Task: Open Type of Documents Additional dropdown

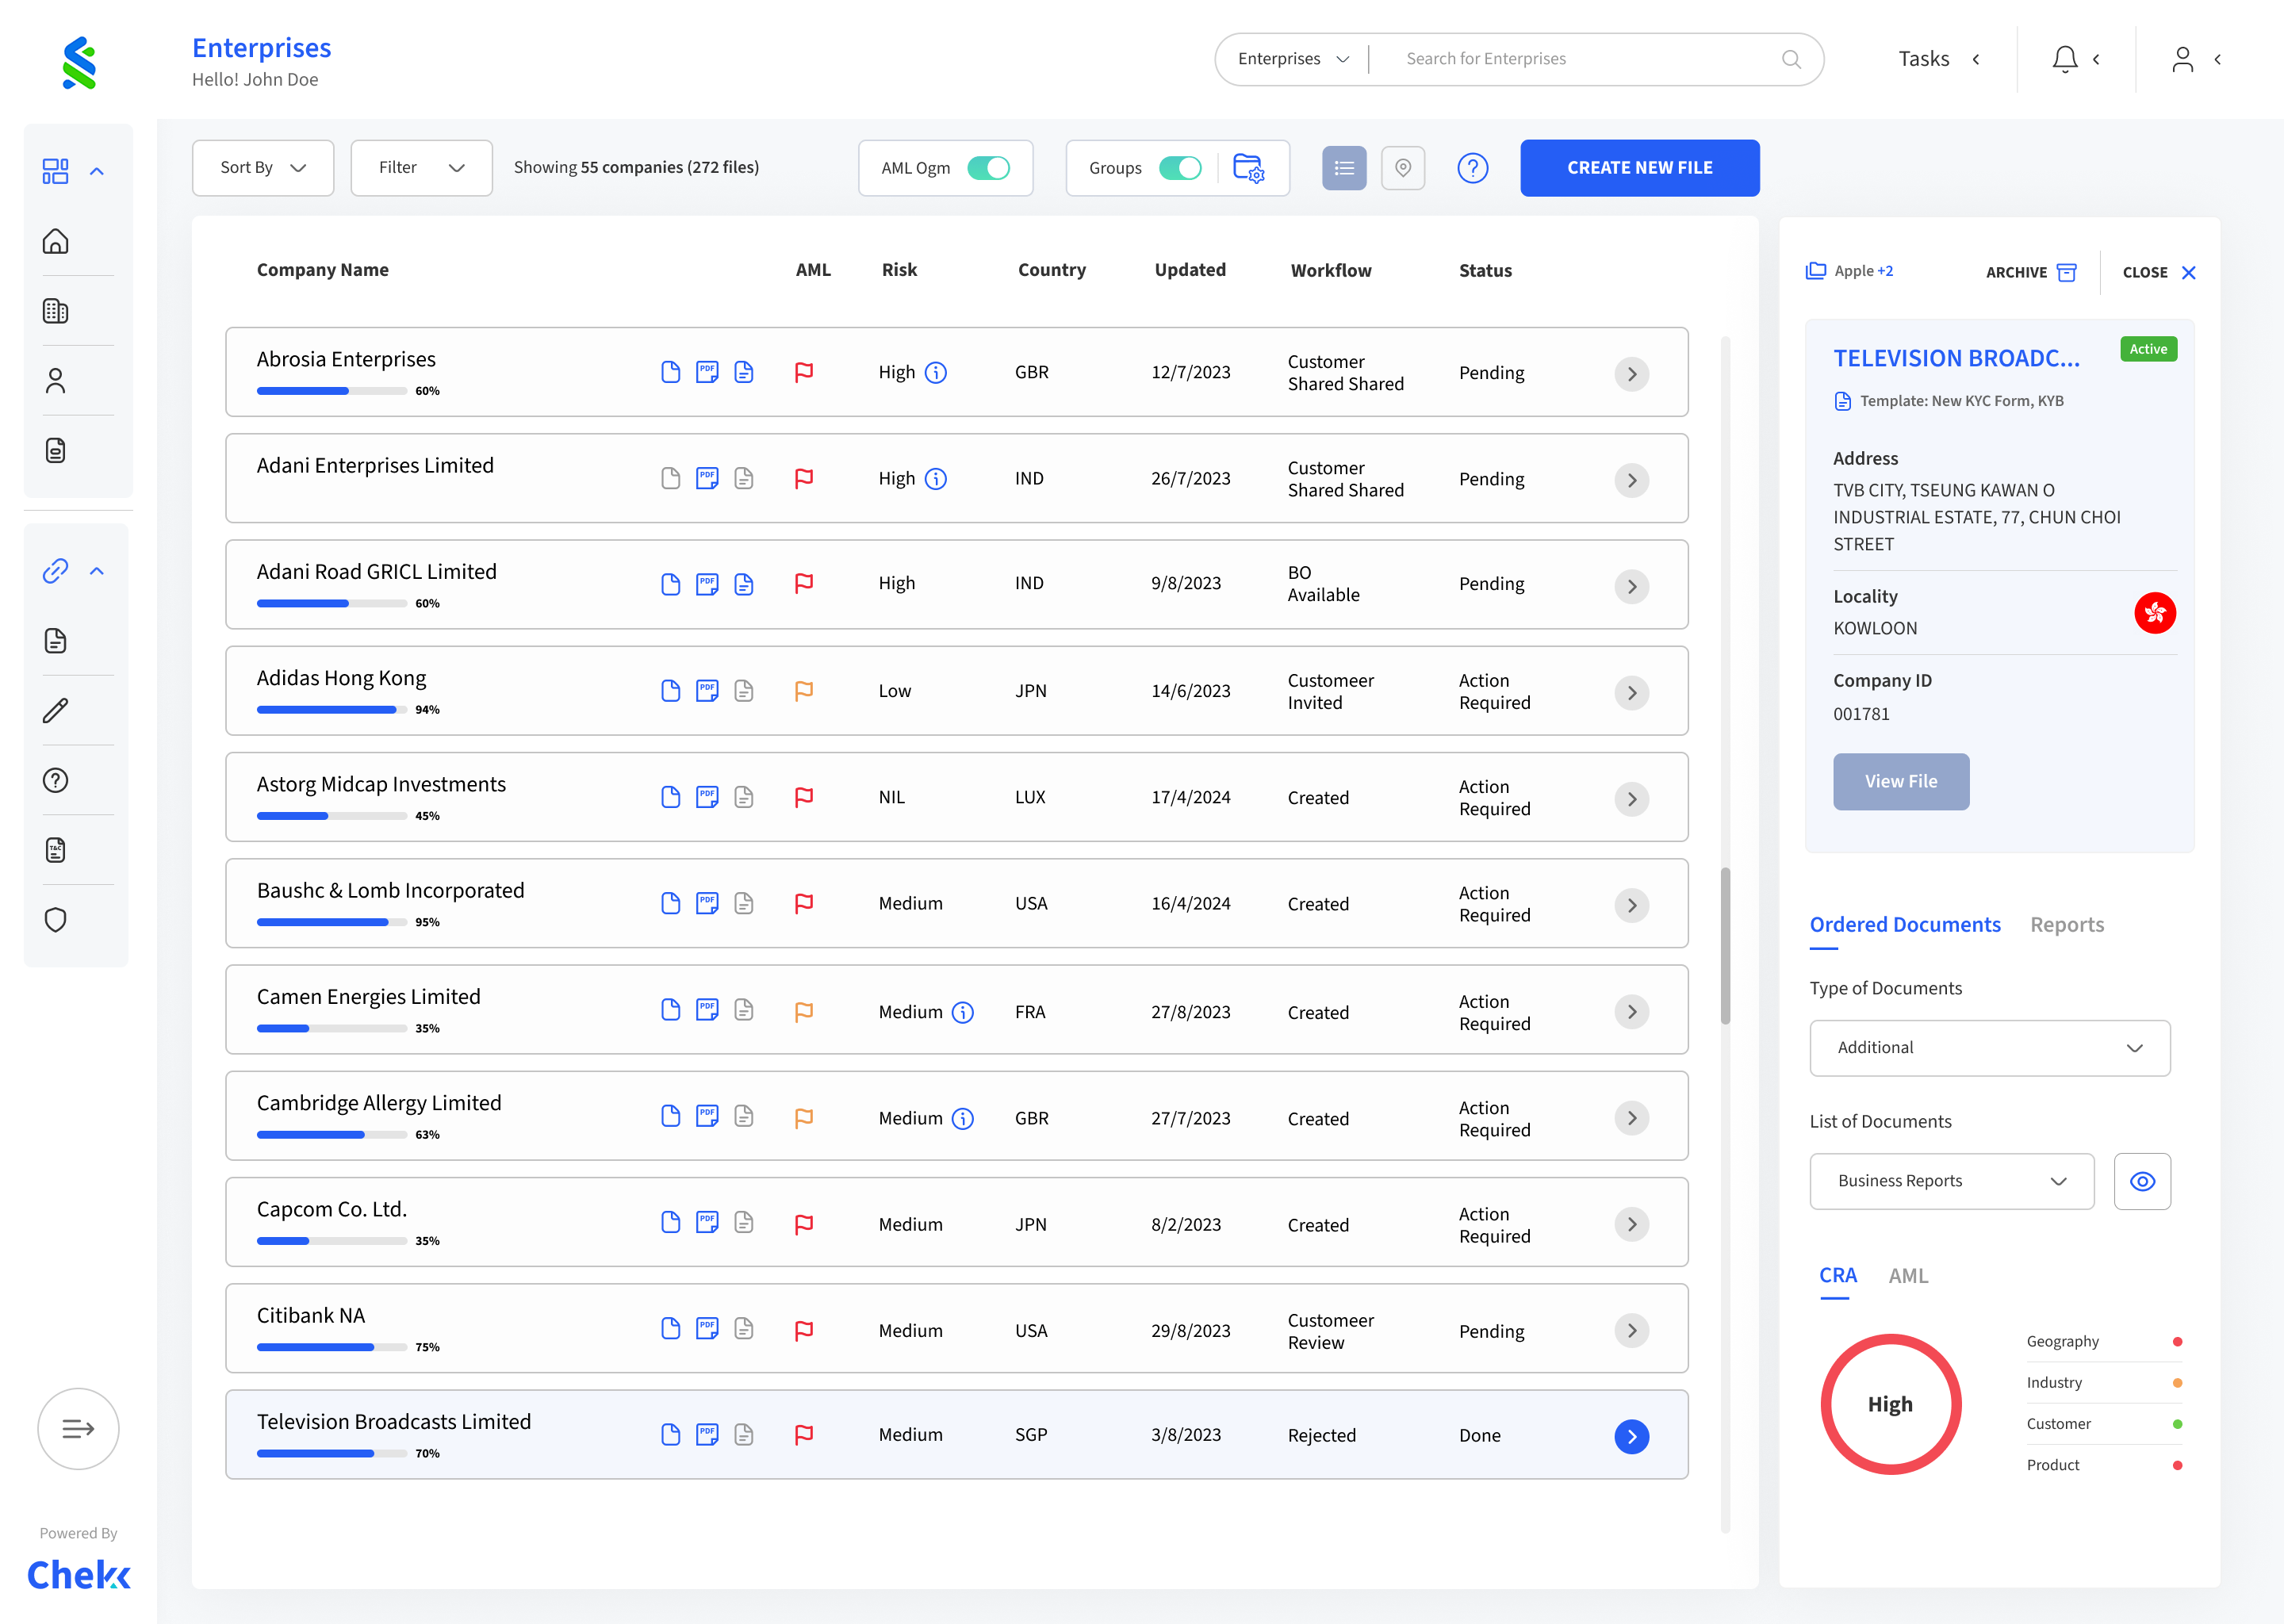Action: click(1990, 1048)
